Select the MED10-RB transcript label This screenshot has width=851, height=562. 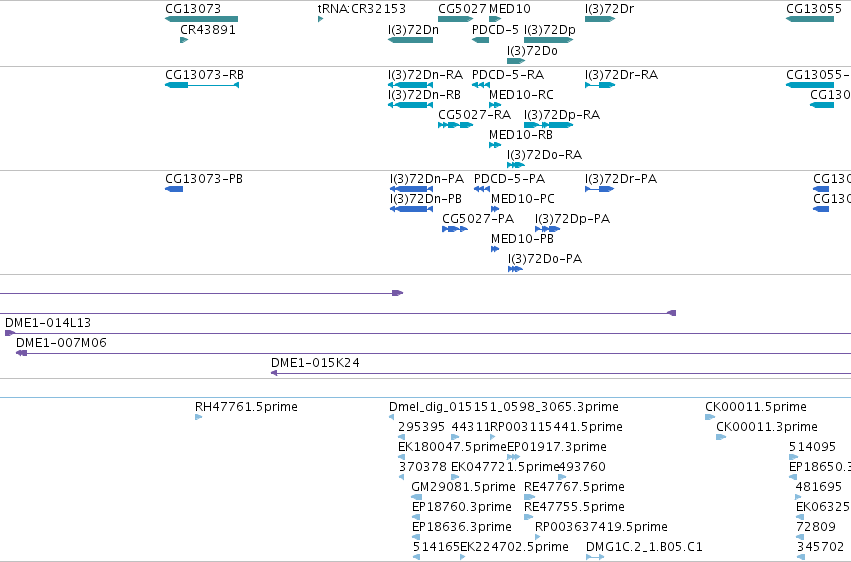pyautogui.click(x=520, y=135)
